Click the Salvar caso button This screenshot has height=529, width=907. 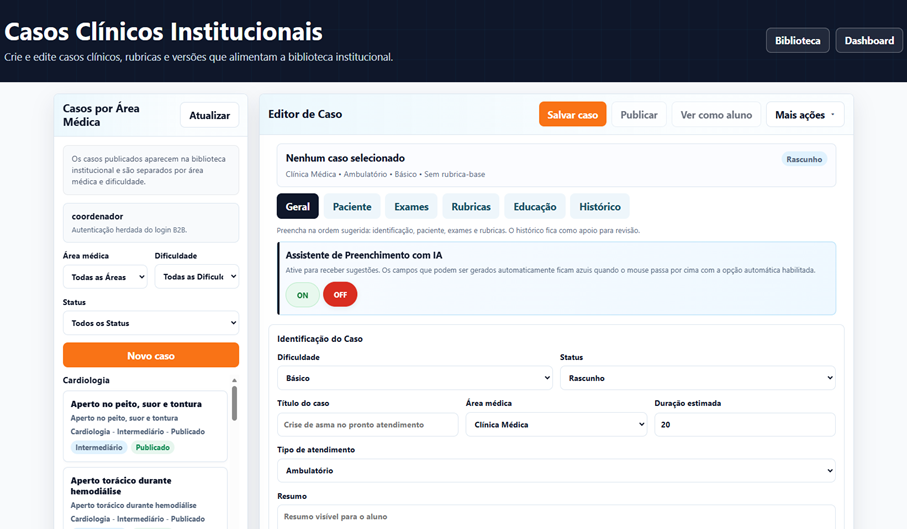573,114
